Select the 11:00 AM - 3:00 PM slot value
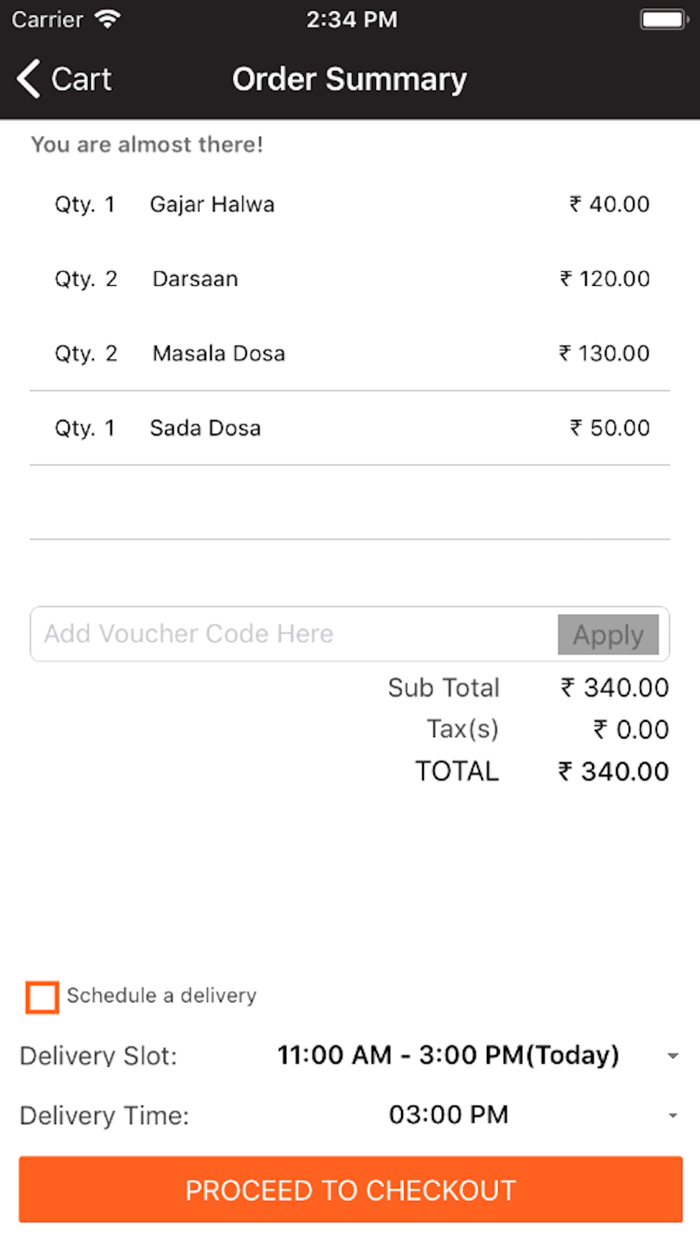Image resolution: width=700 pixels, height=1244 pixels. 448,1055
